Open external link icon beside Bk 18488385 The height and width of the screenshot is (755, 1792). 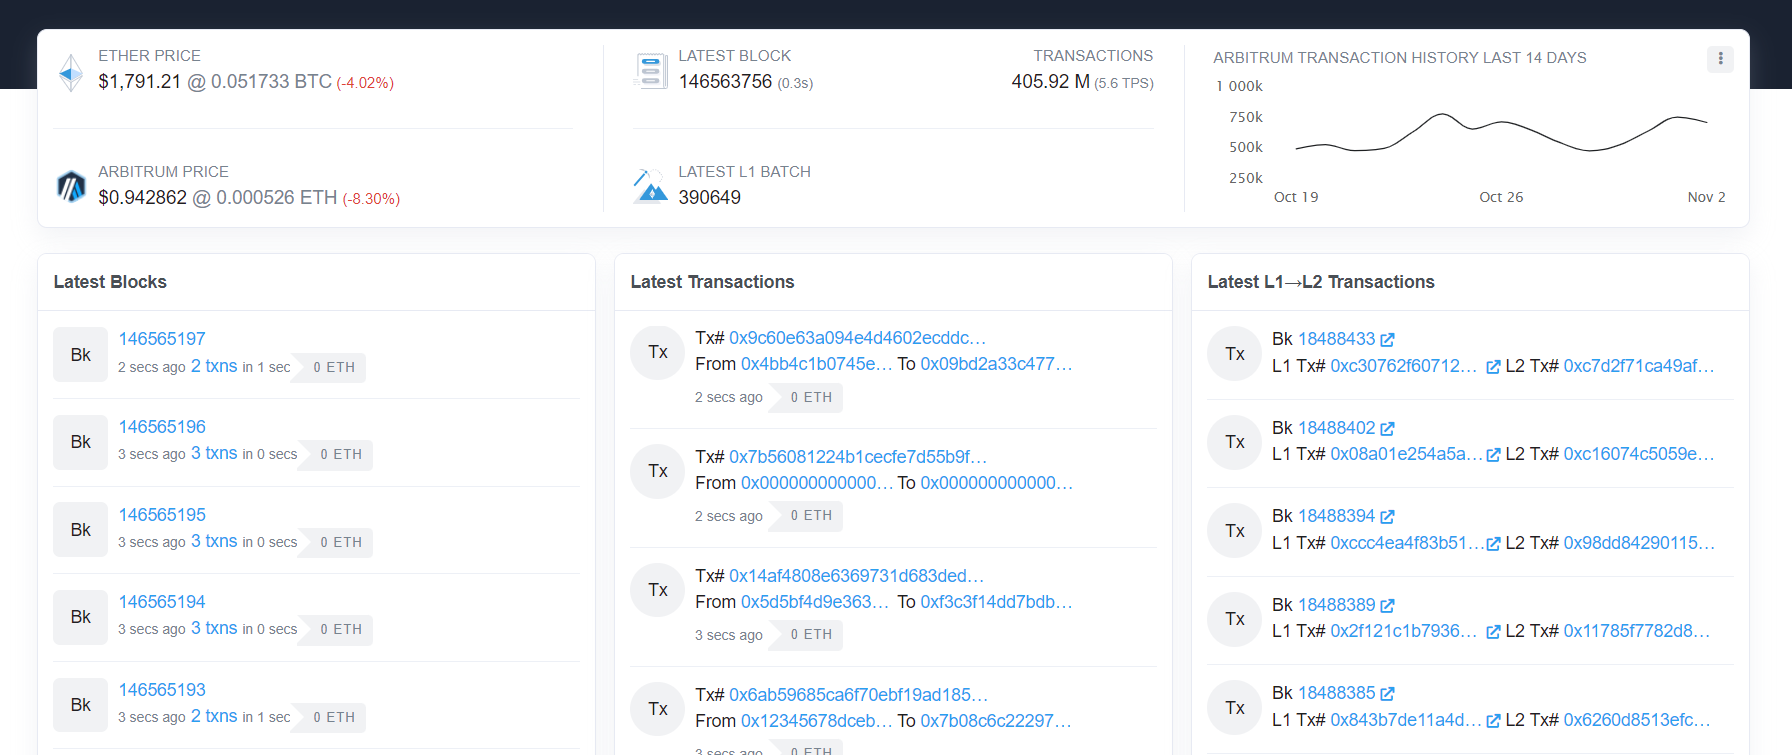(1387, 694)
